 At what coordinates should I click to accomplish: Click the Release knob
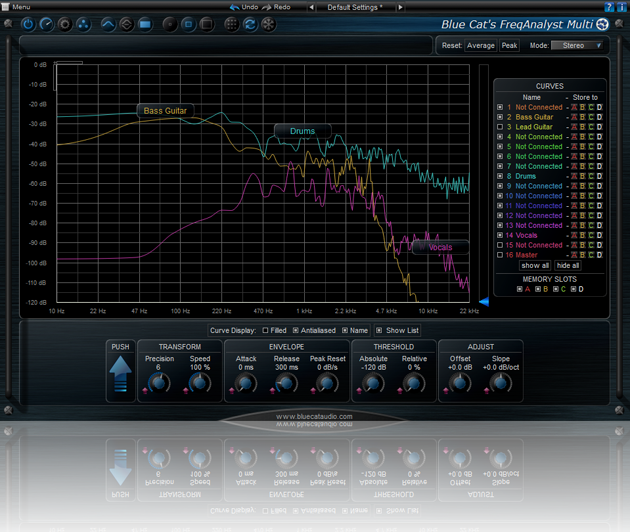tap(286, 383)
